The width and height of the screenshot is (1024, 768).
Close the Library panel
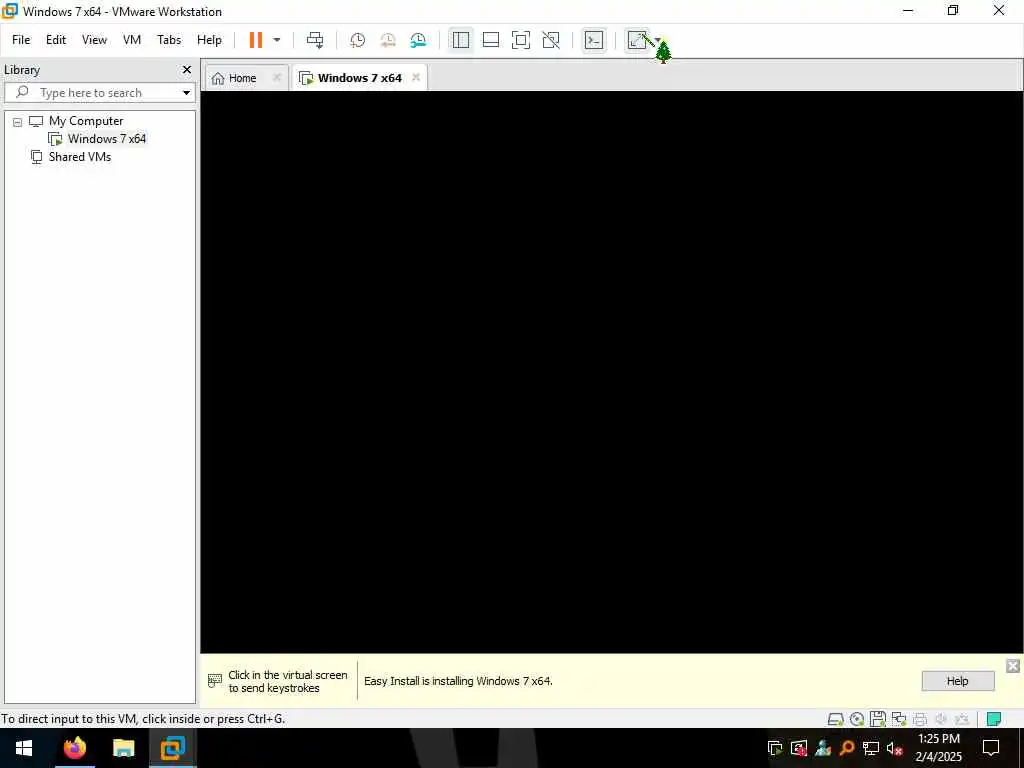click(x=187, y=69)
